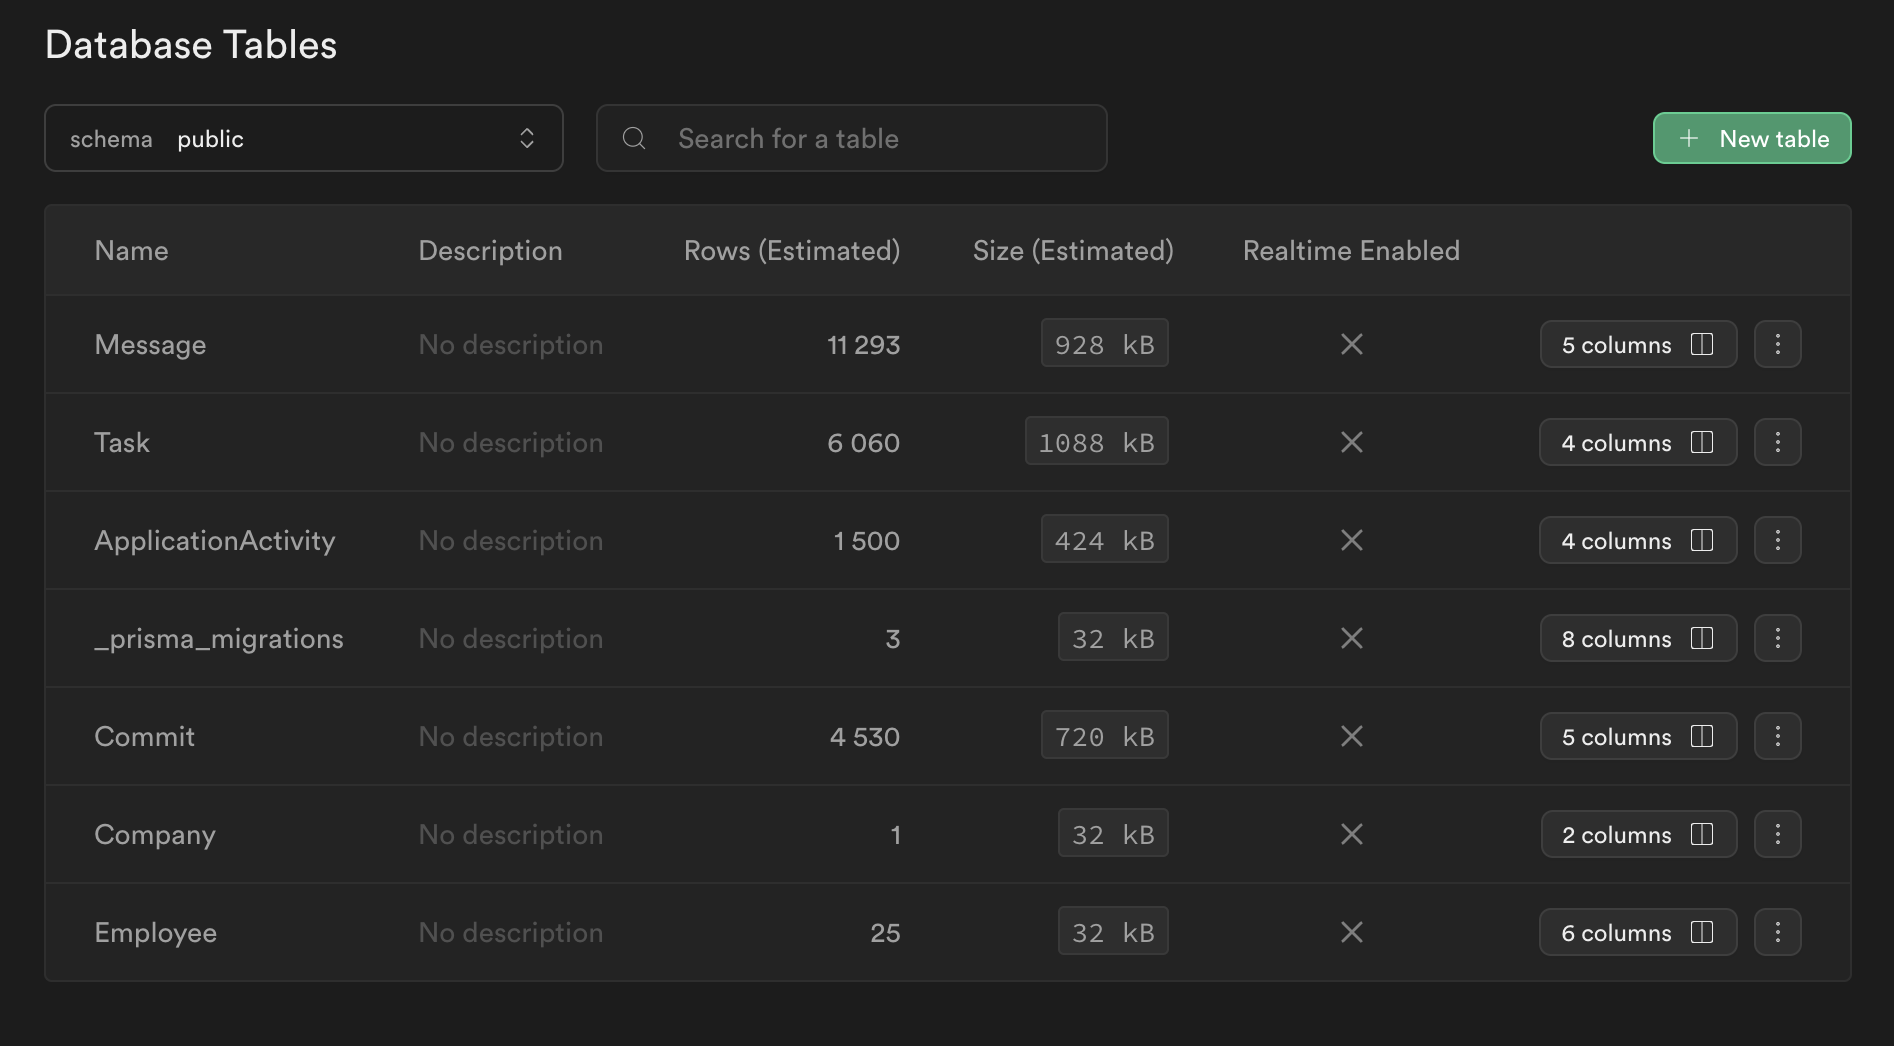Show the 5 columns of Message table
Screen dimensions: 1894x1046
tap(1637, 344)
